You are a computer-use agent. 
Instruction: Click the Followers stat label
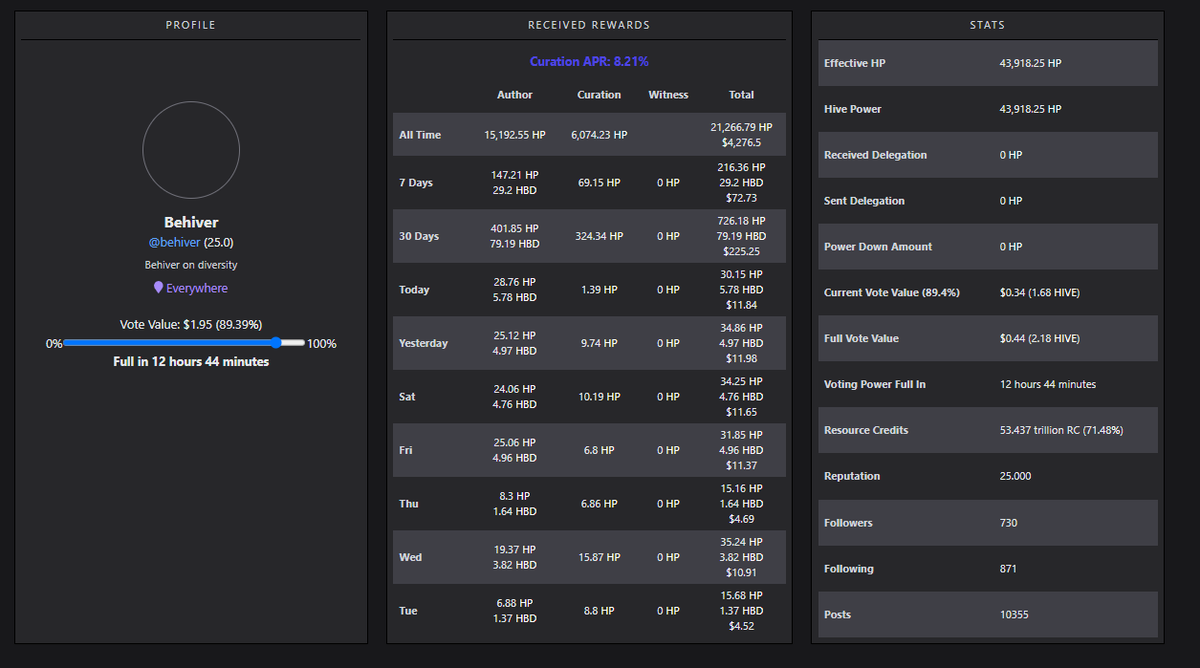tap(848, 523)
